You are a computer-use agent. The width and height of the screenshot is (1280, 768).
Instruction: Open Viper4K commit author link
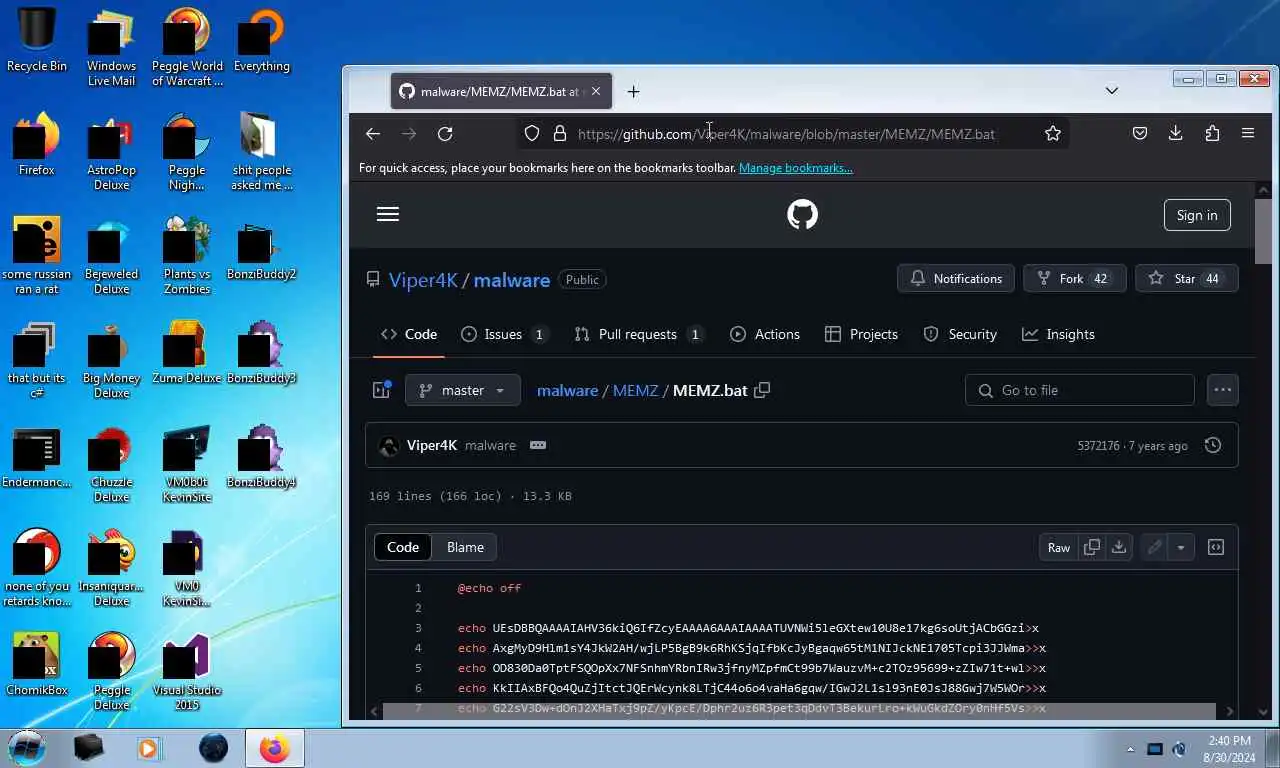point(432,445)
